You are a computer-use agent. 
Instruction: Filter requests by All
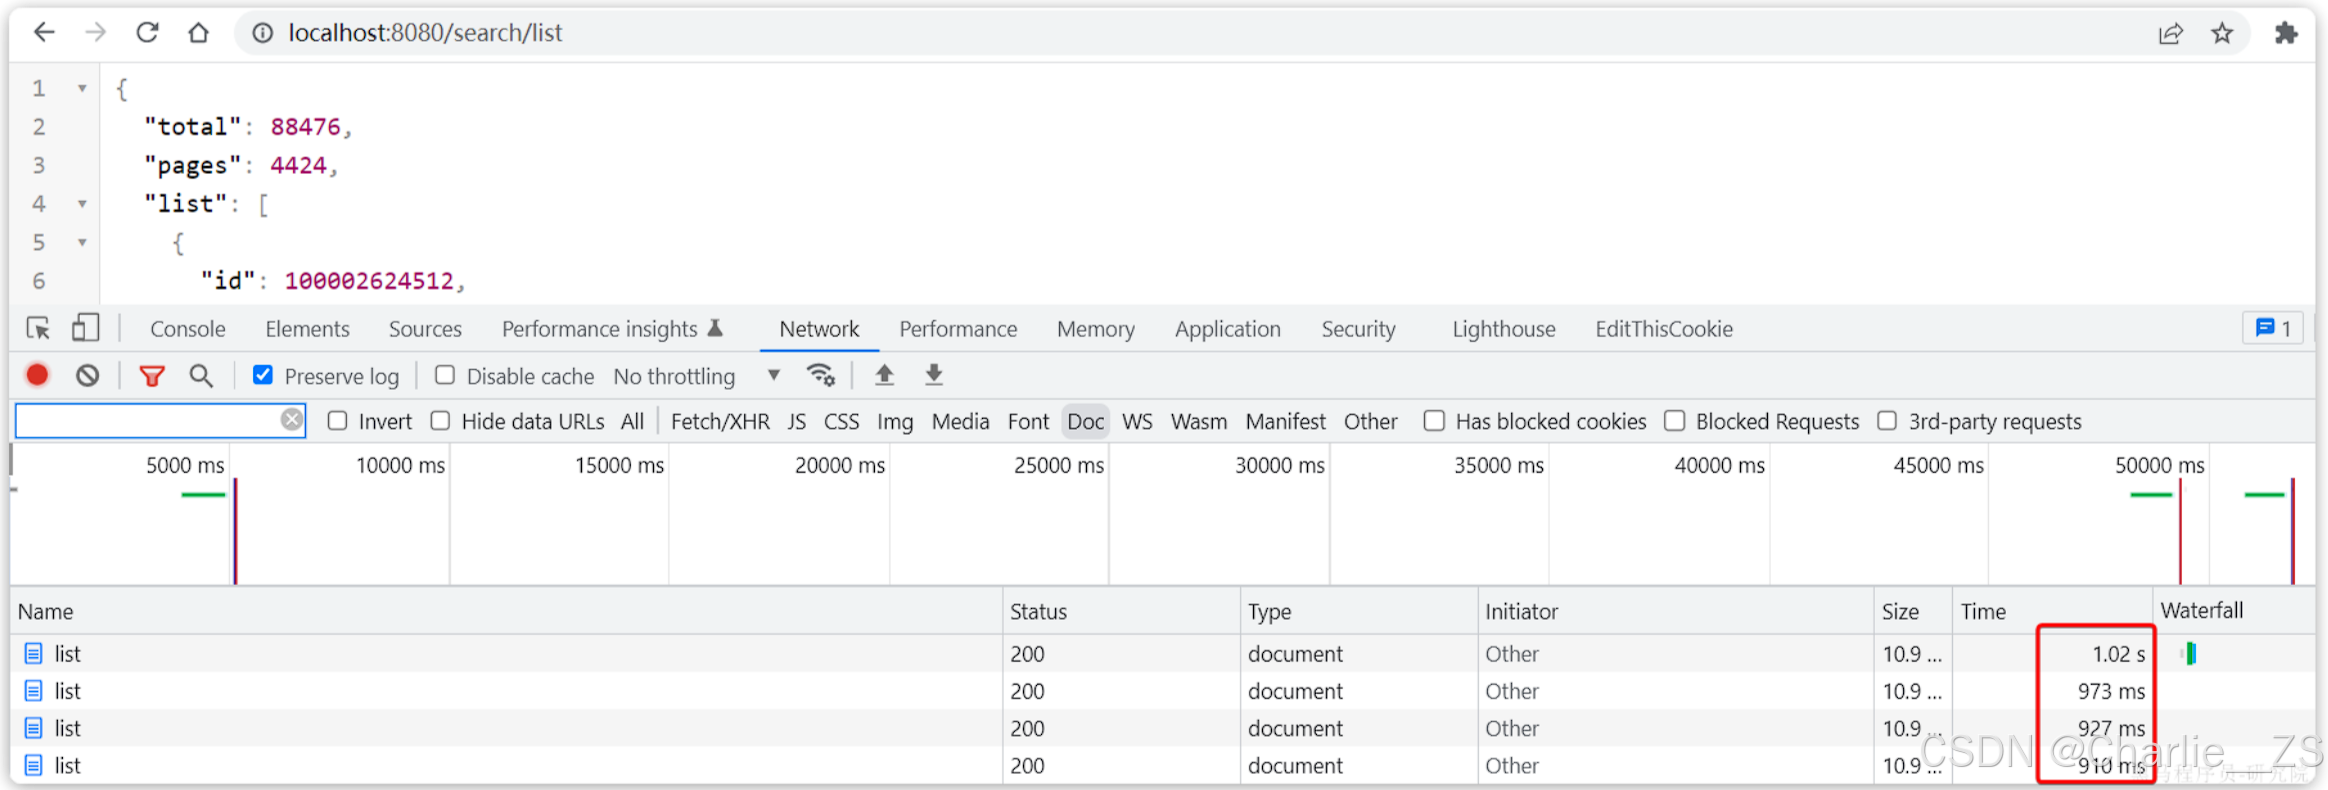632,422
